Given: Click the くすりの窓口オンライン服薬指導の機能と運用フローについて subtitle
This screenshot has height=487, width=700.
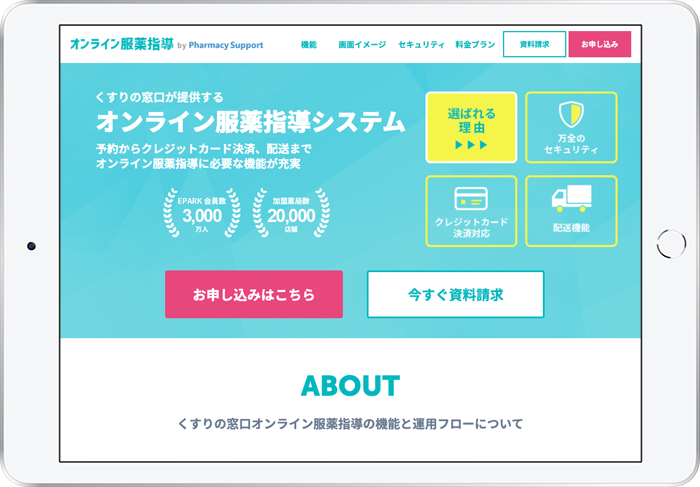Looking at the screenshot, I should 350,424.
